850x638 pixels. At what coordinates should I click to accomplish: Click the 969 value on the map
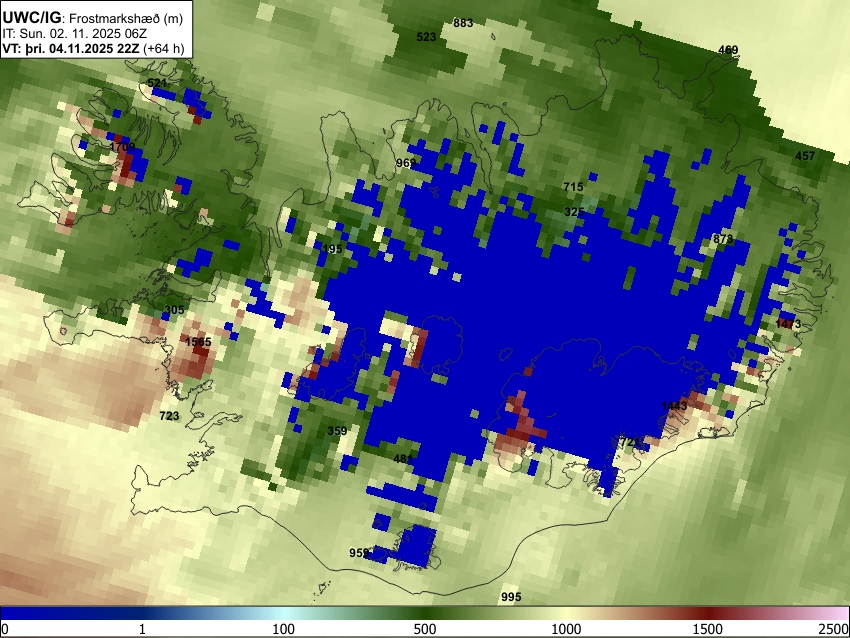(406, 163)
